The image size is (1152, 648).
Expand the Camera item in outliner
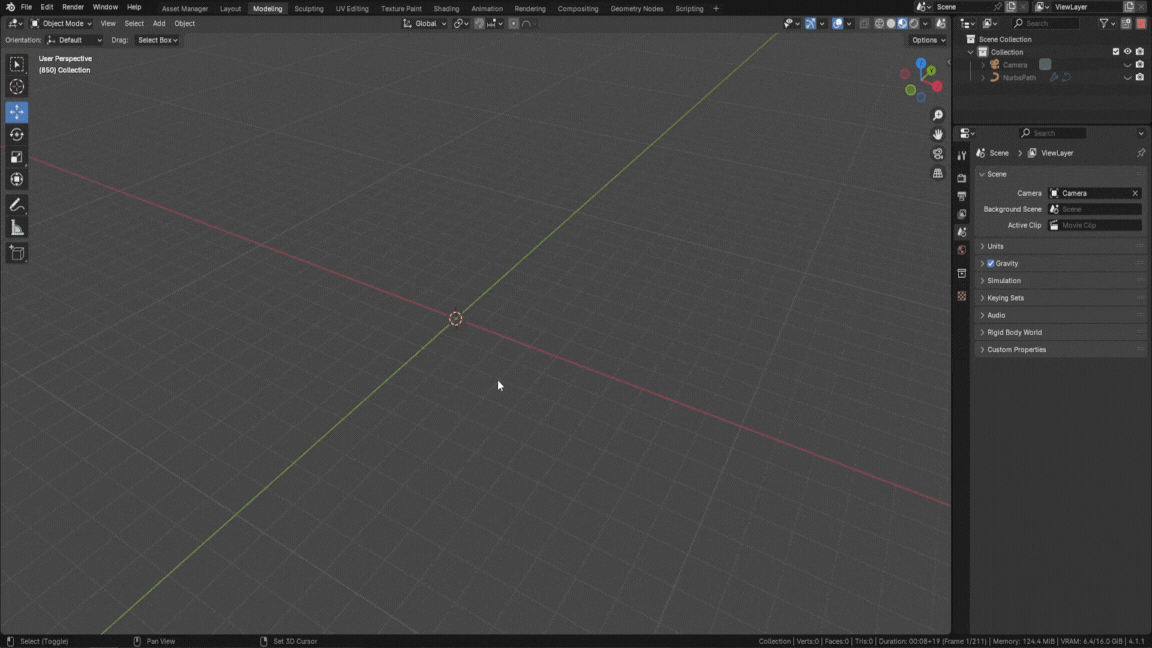click(983, 65)
